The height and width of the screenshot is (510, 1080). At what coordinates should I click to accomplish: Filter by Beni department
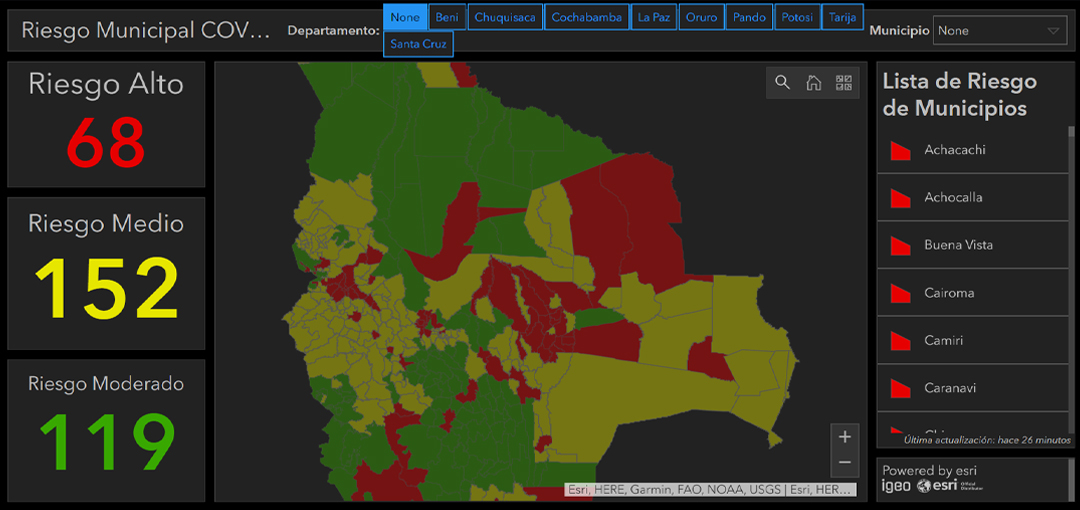pos(448,17)
